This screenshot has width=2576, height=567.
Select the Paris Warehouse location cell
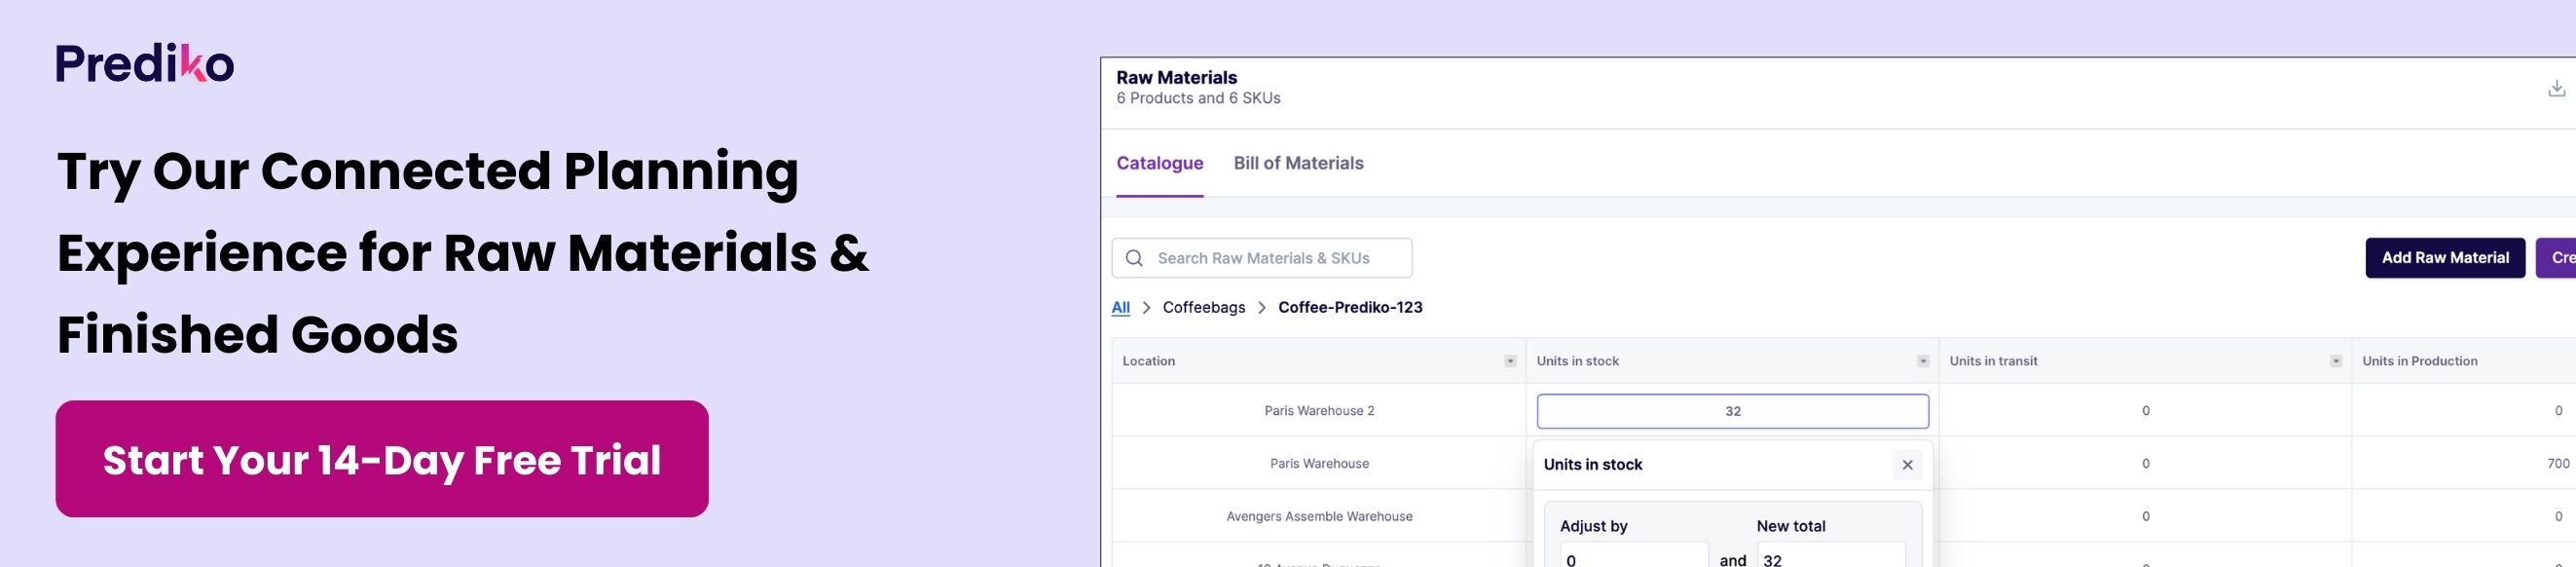(x=1319, y=463)
